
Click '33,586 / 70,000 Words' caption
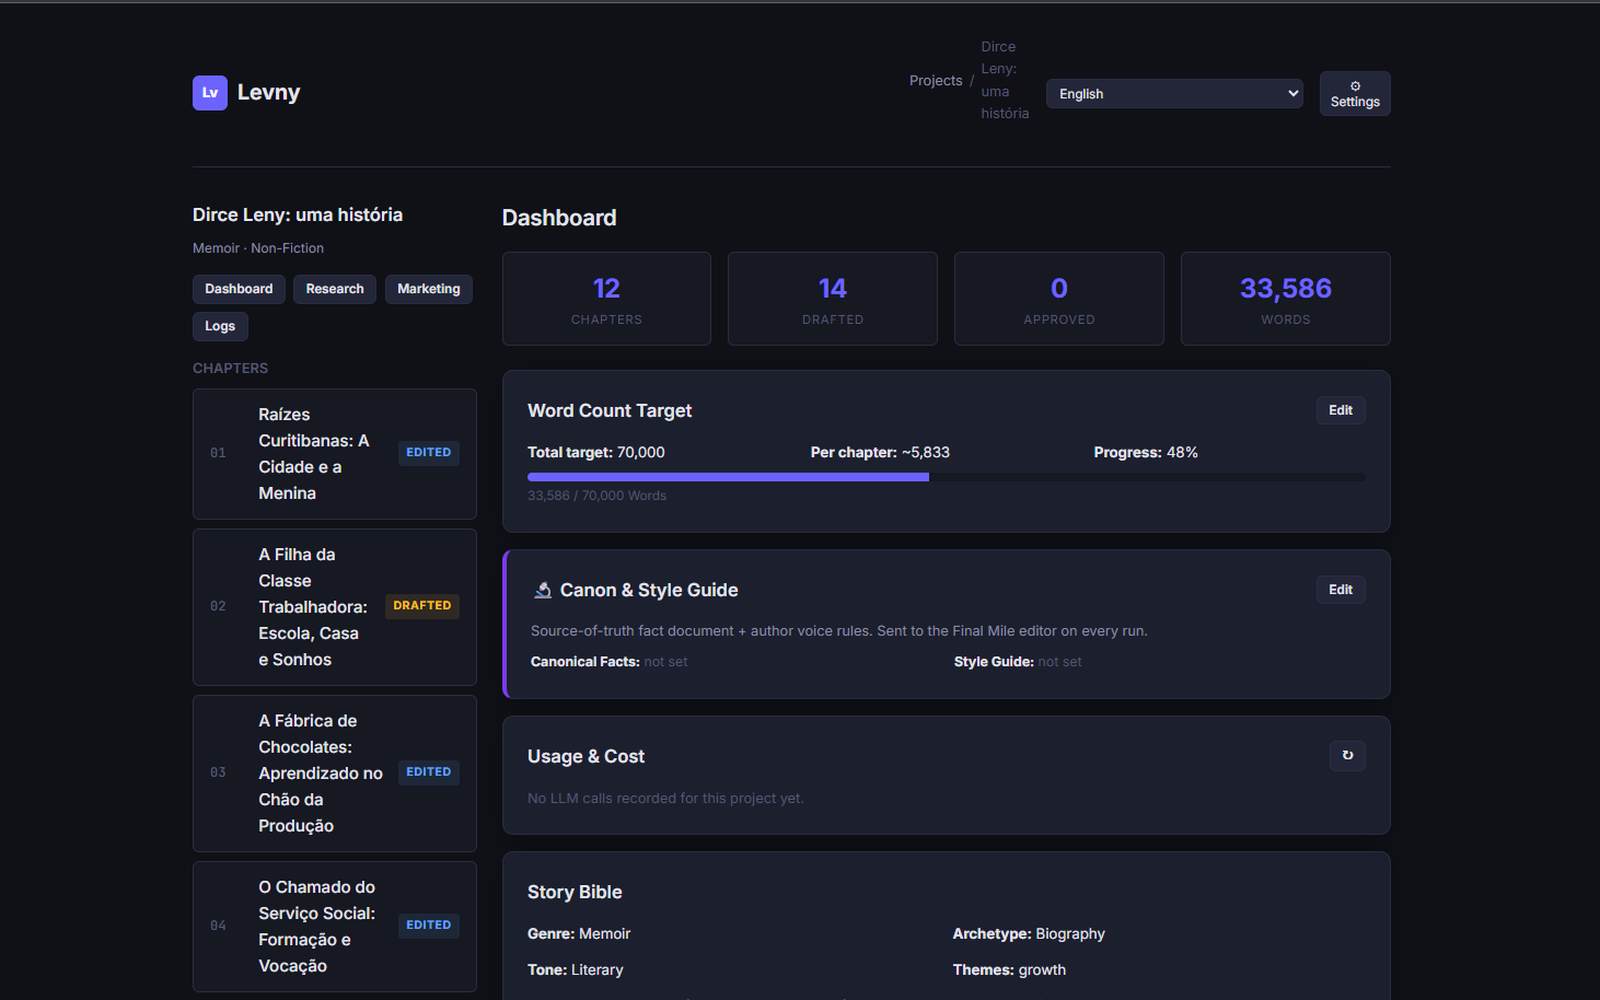[597, 496]
